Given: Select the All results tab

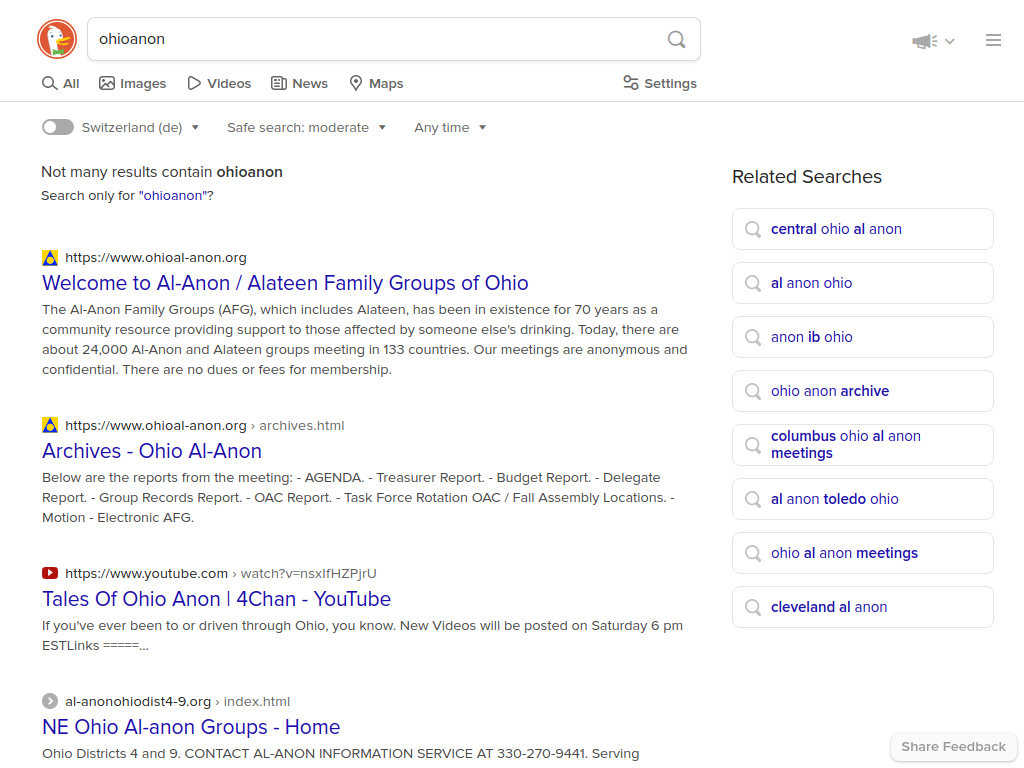Looking at the screenshot, I should (x=61, y=84).
